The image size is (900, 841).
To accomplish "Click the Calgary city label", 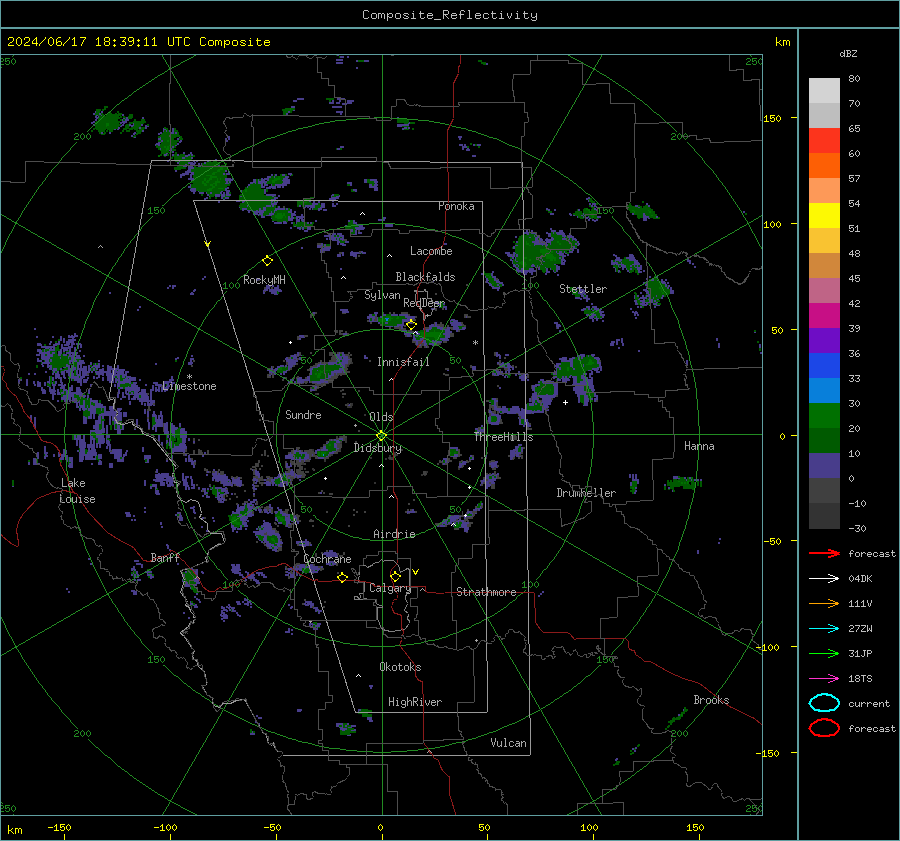I will tap(390, 588).
